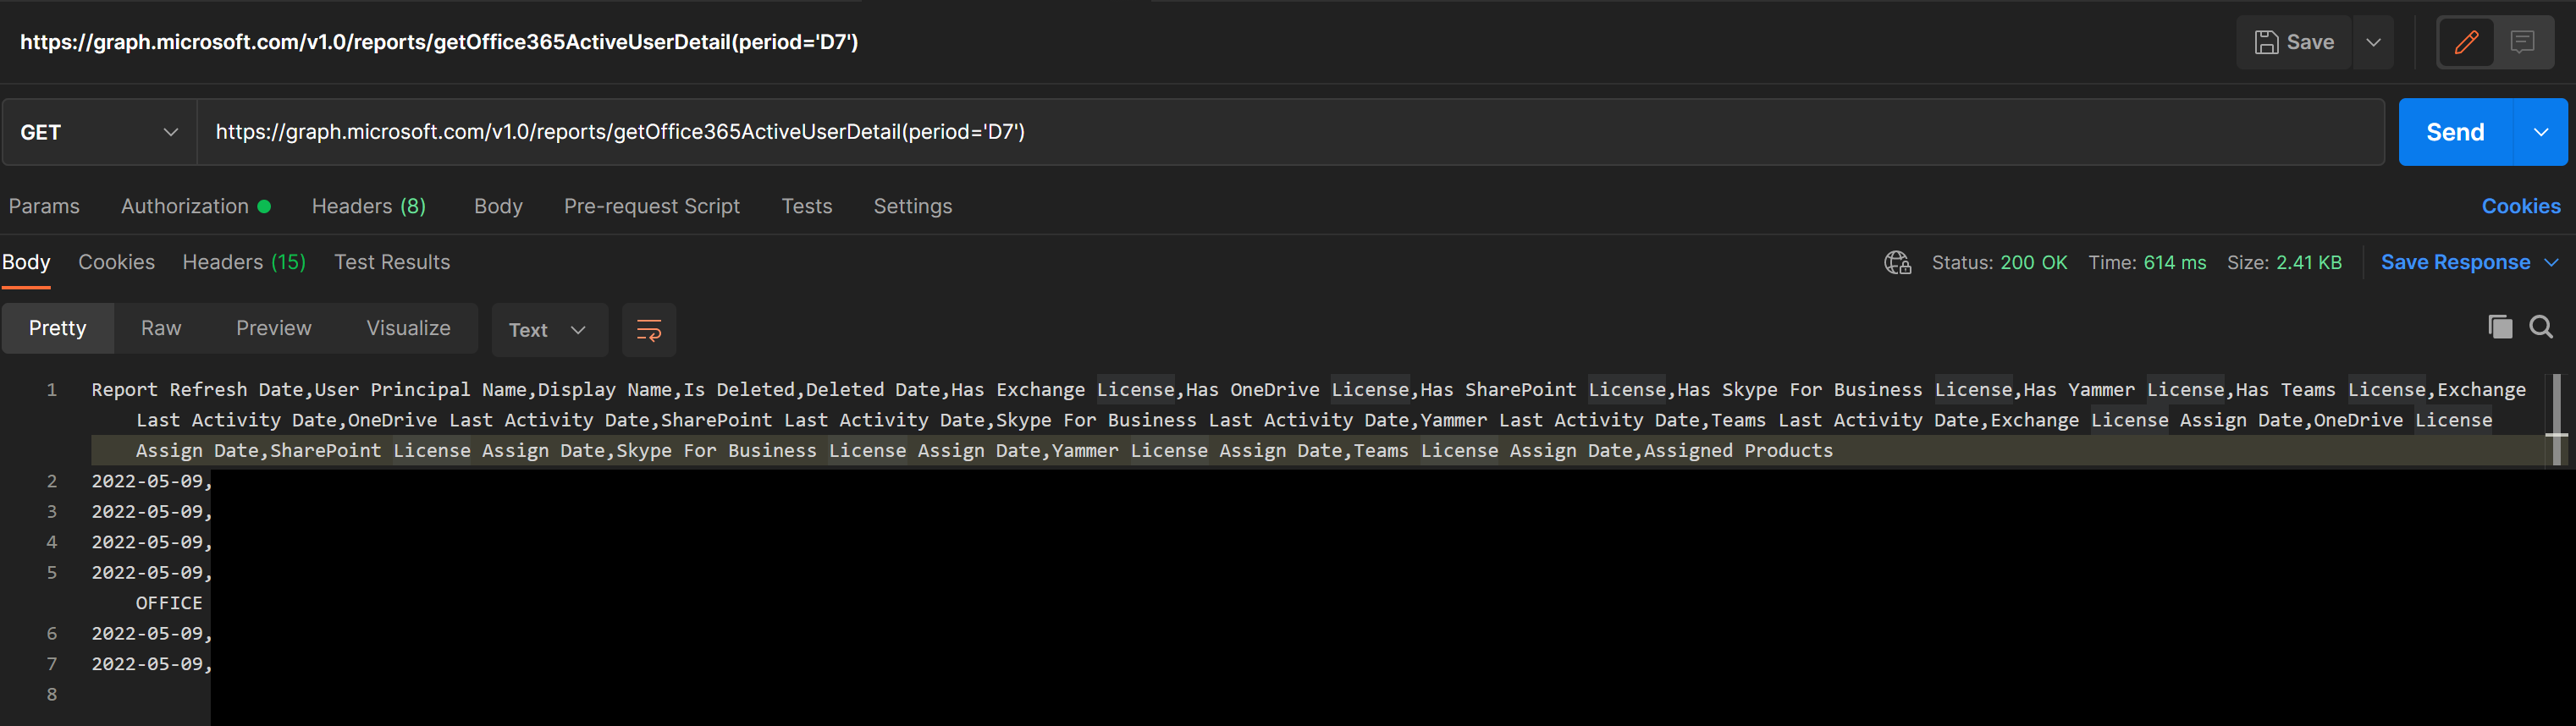Click the Save Response button
The image size is (2576, 726).
[2455, 262]
